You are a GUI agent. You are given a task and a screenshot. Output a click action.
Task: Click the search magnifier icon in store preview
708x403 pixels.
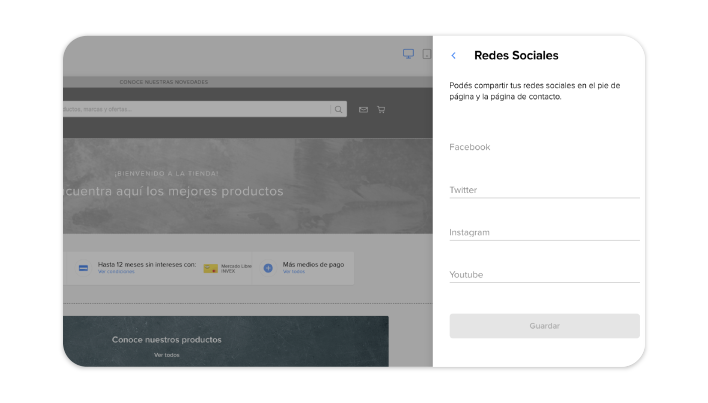(338, 109)
